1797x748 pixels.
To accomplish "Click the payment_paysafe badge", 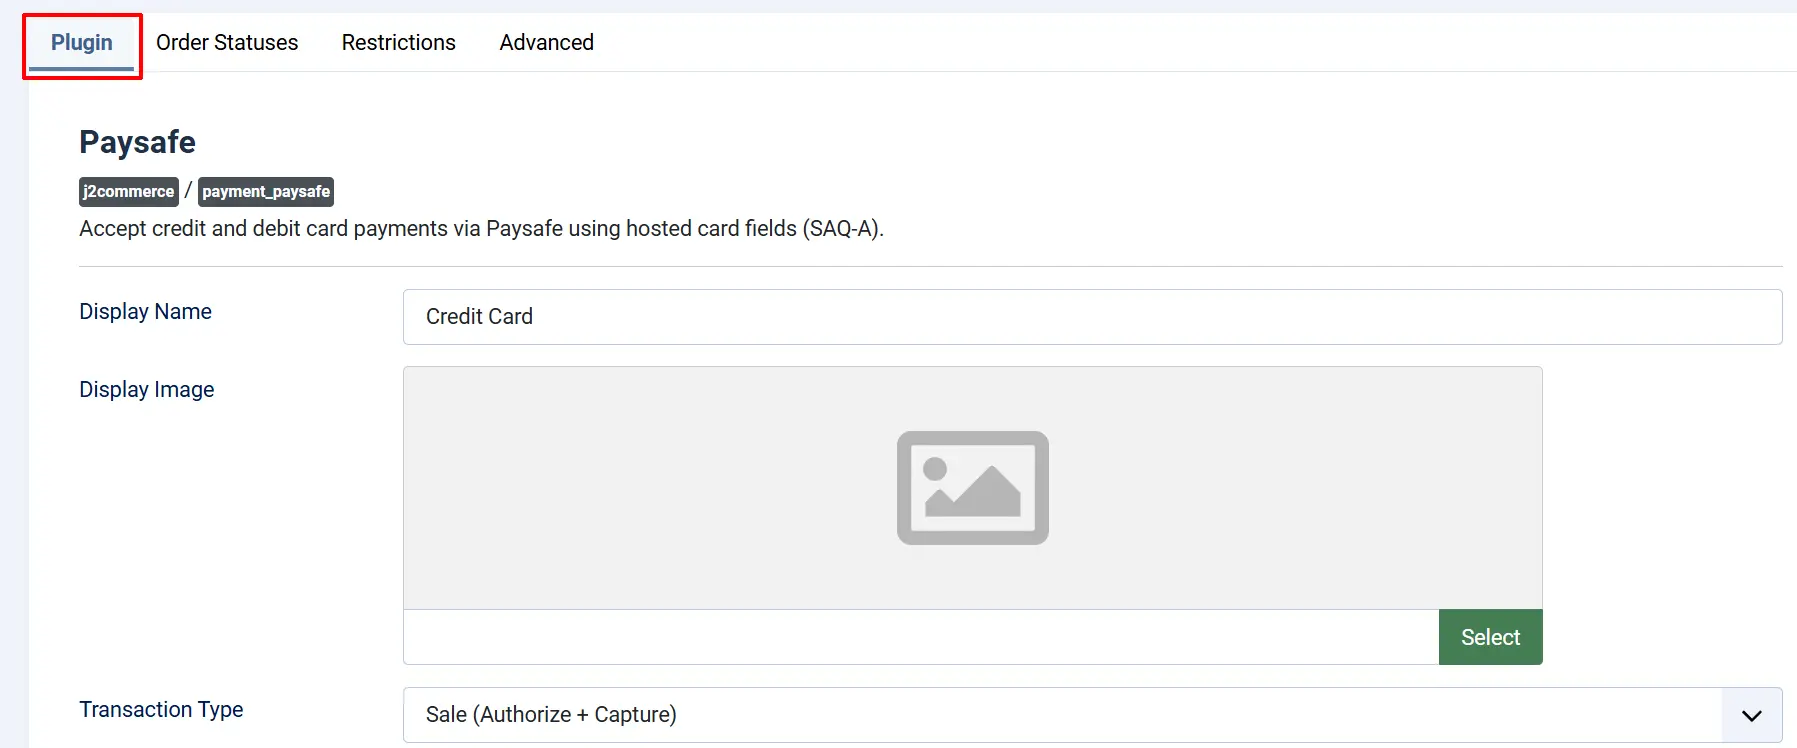I will [266, 191].
